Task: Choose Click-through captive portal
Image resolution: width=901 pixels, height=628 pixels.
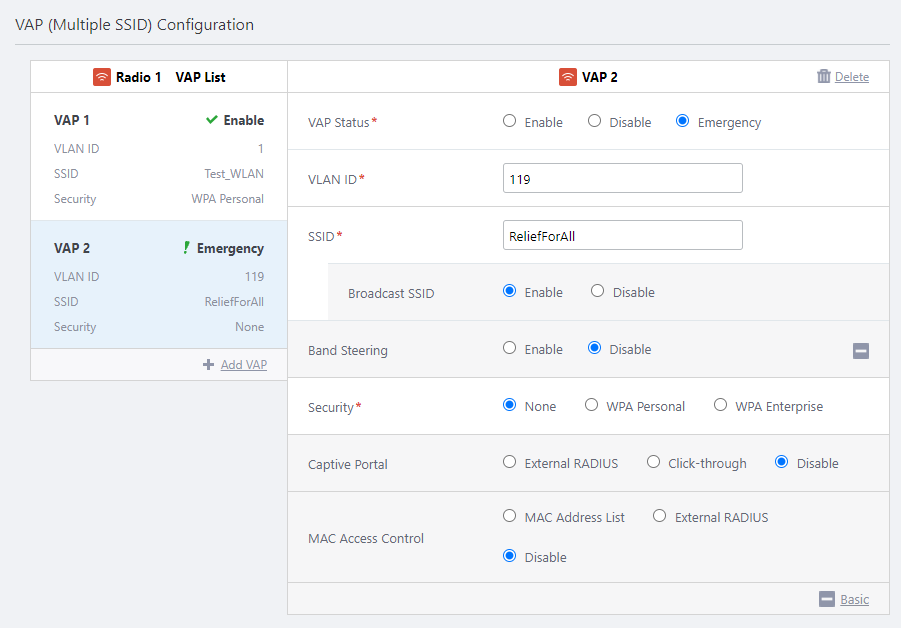Action: click(x=654, y=463)
